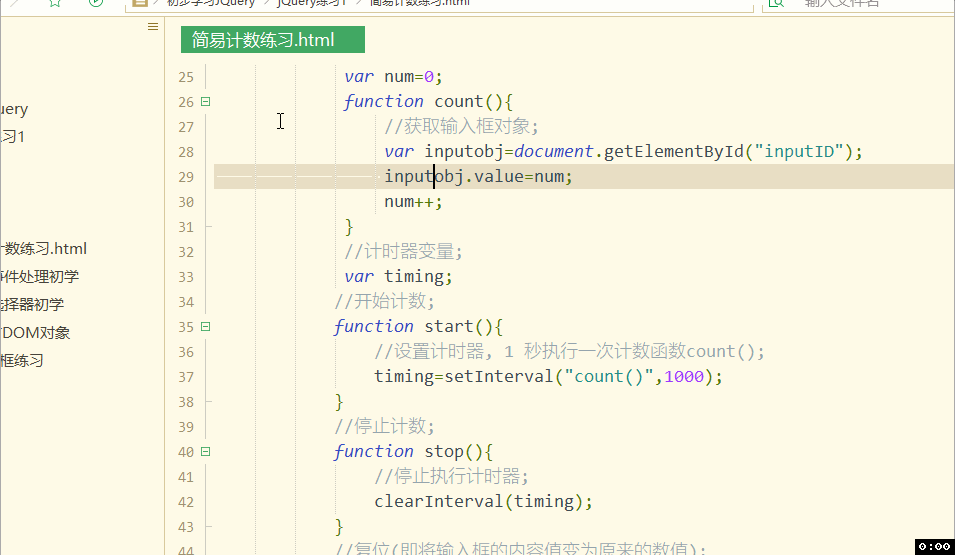955x555 pixels.
Task: Select the sidebar item ending in 数练习.html
Action: 44,249
